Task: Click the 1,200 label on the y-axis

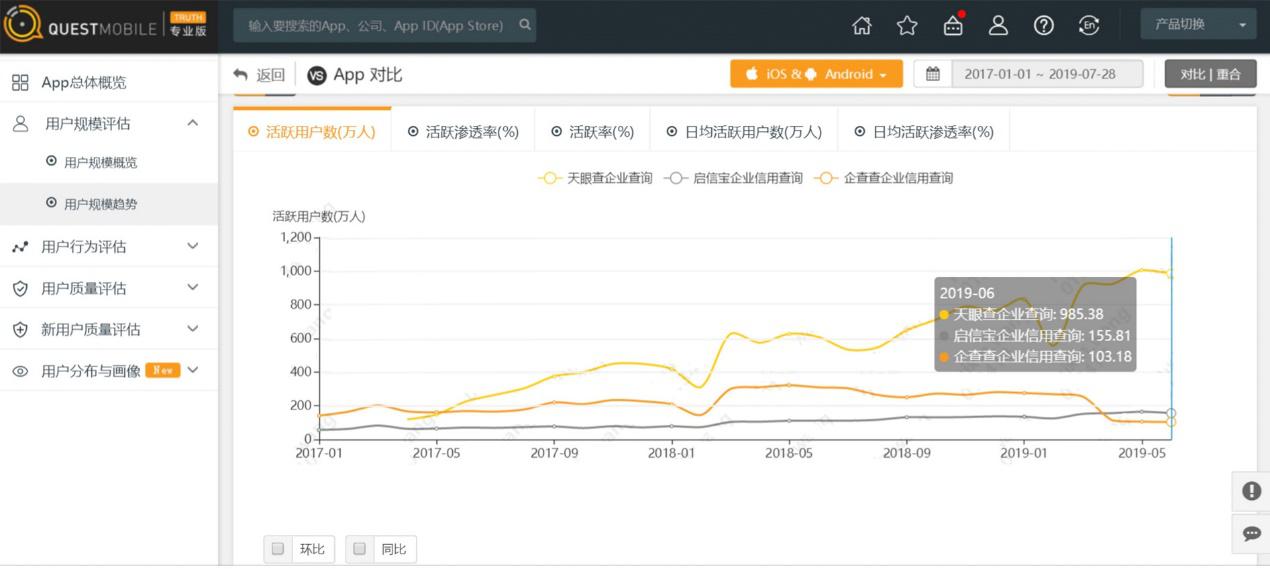Action: [x=296, y=237]
